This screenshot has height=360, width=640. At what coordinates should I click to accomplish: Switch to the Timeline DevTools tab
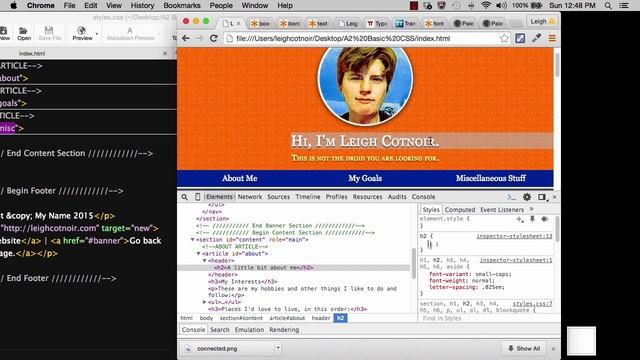(x=308, y=197)
